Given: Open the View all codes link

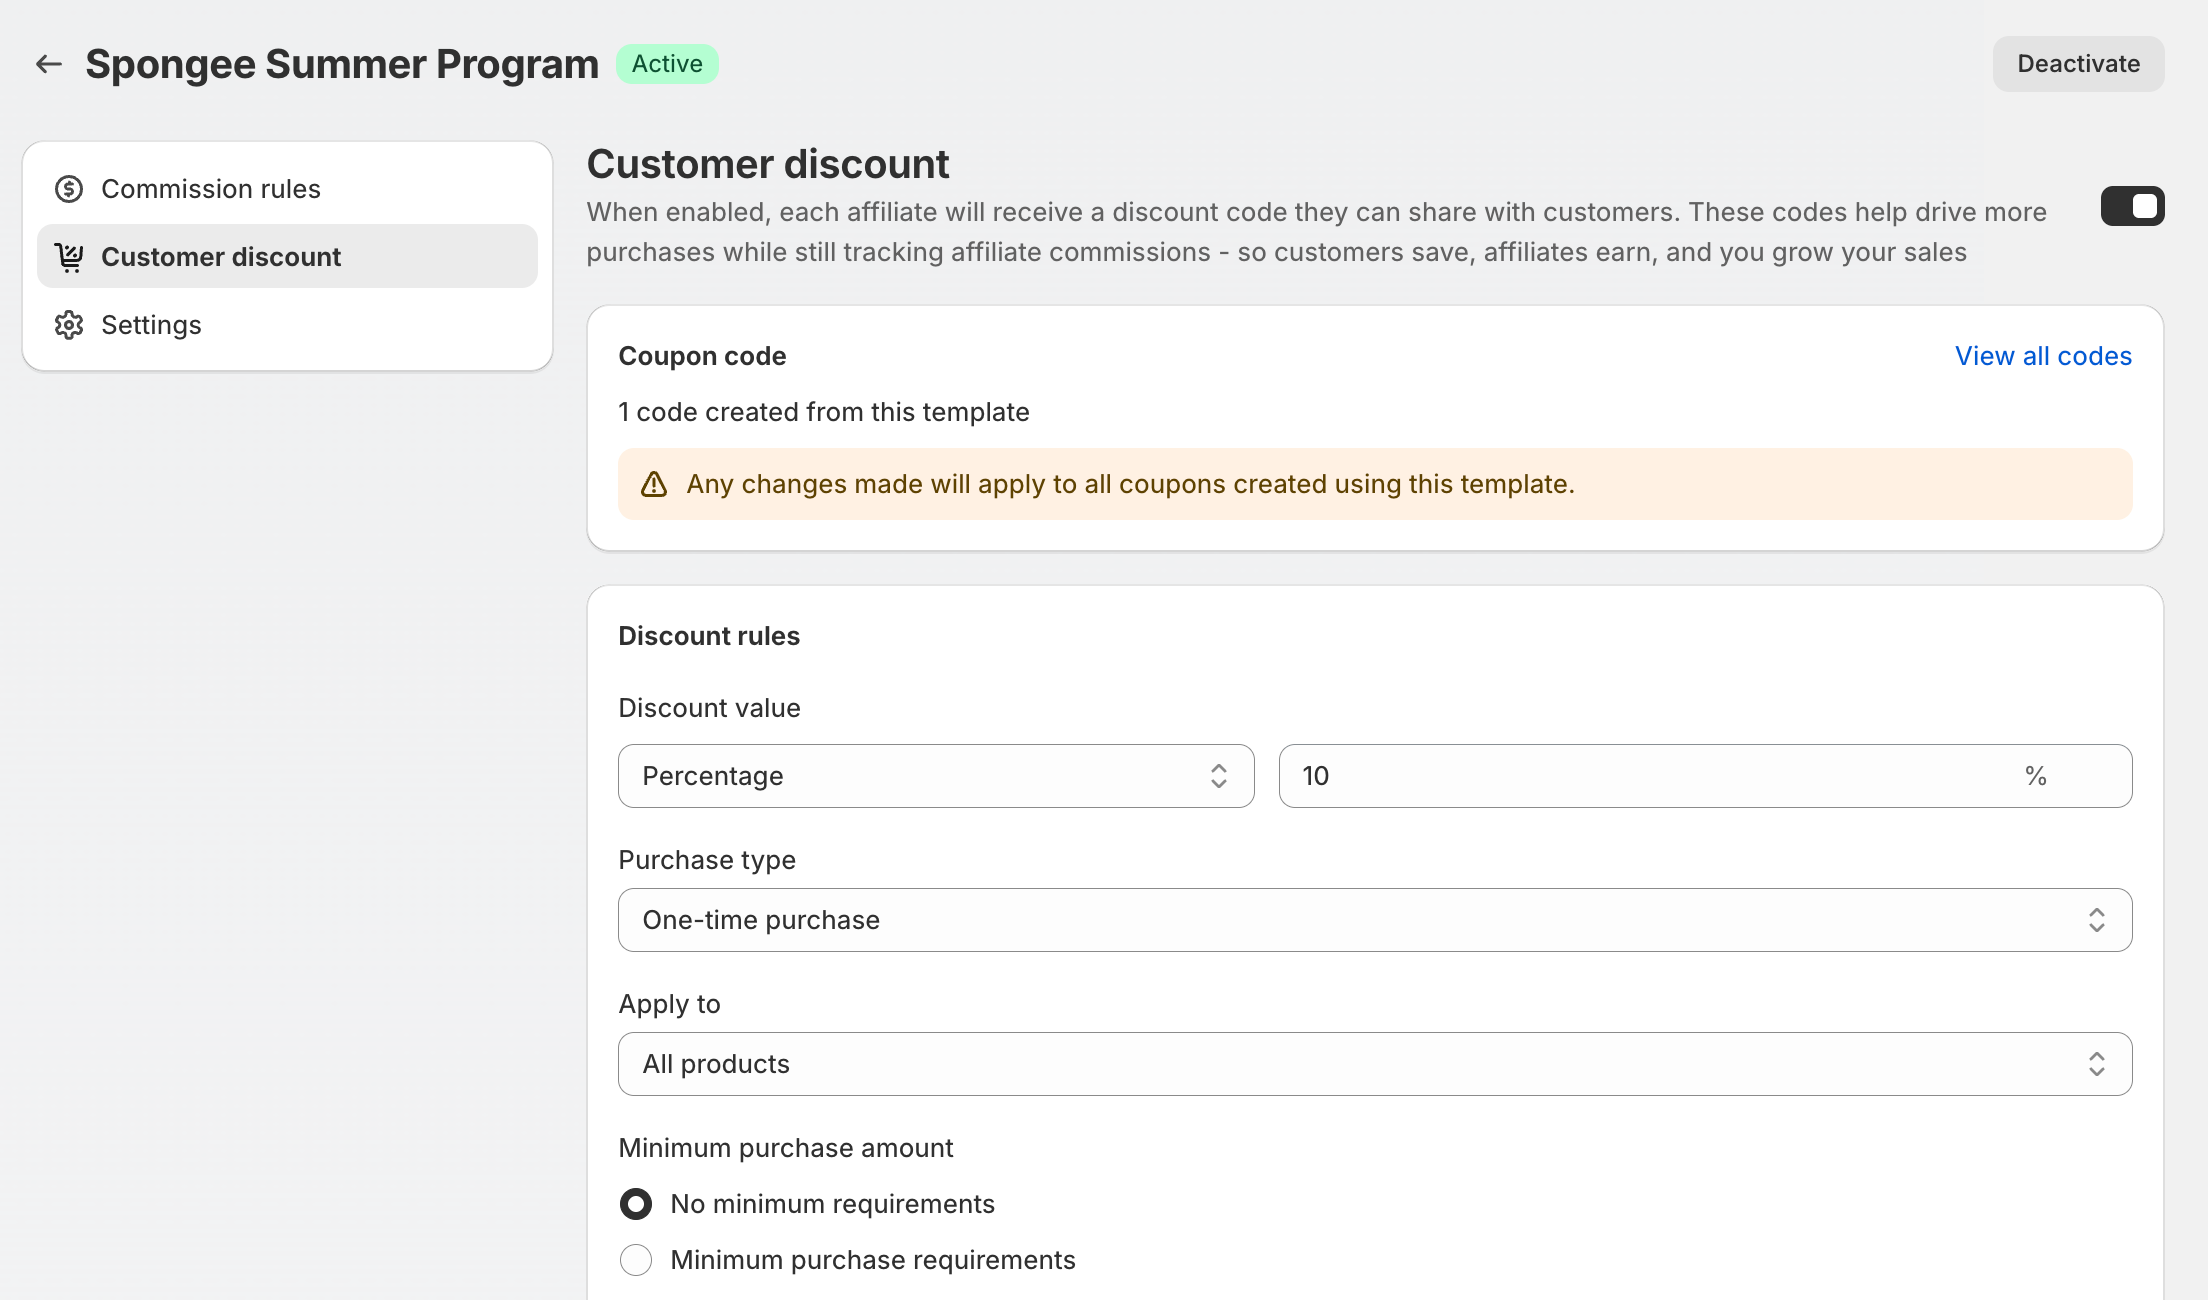Looking at the screenshot, I should (x=2043, y=356).
